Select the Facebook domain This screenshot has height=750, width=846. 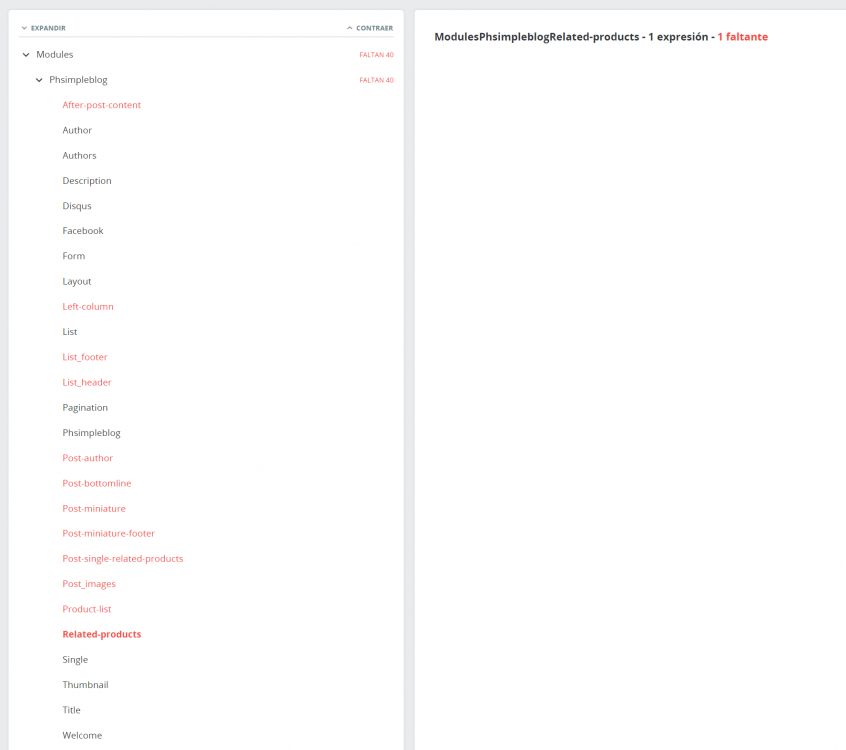click(83, 230)
